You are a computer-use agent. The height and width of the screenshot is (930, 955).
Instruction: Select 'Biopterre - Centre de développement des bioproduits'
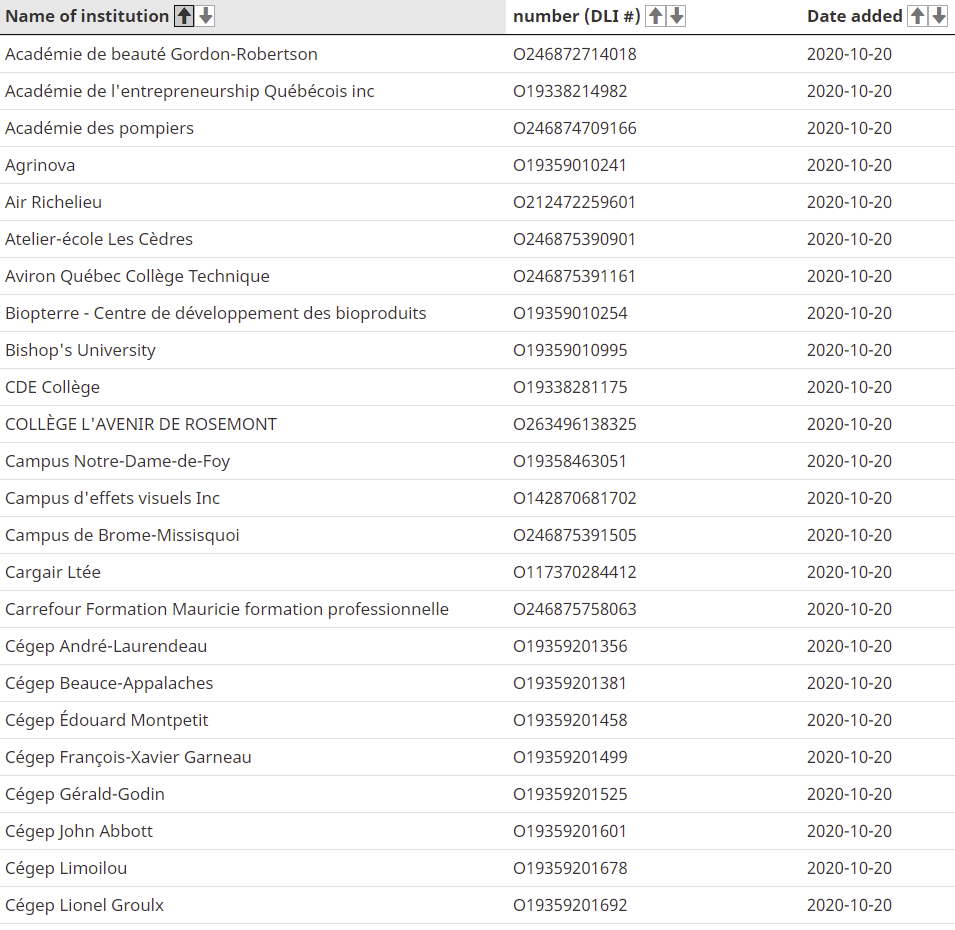coord(216,314)
